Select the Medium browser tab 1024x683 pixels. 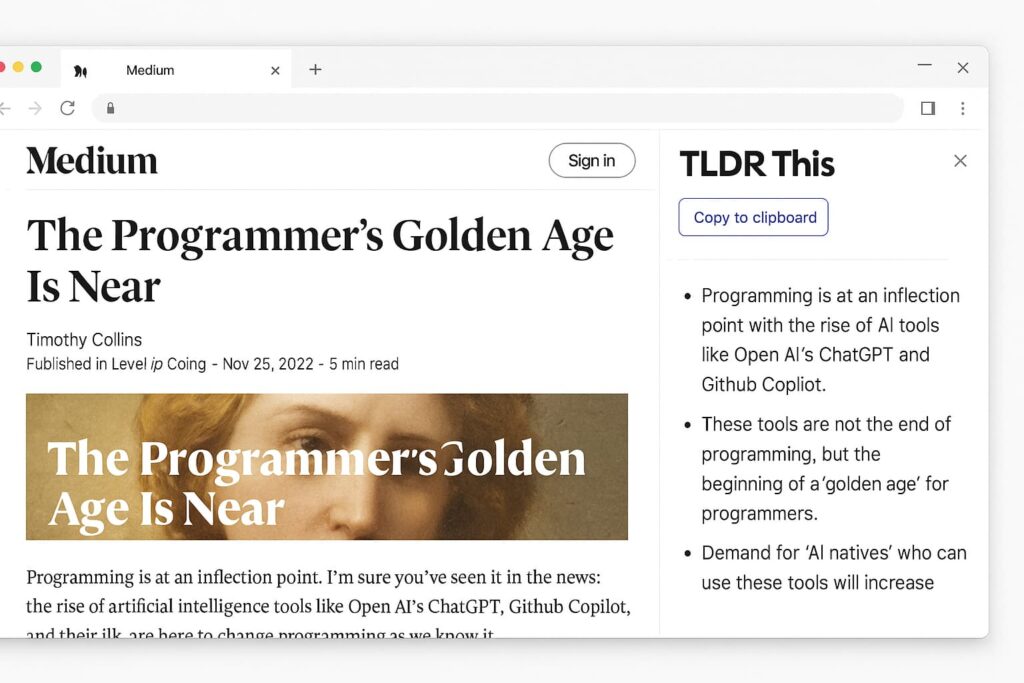click(x=176, y=69)
